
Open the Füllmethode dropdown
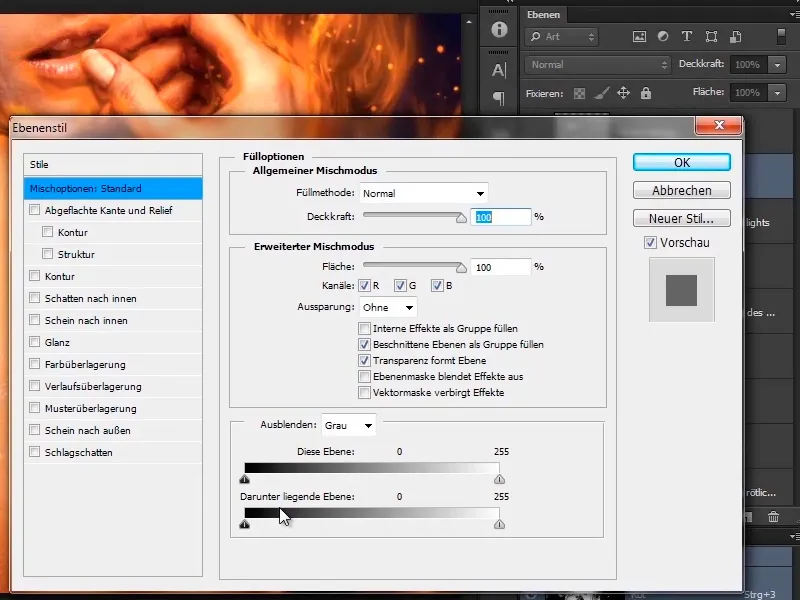(x=423, y=193)
